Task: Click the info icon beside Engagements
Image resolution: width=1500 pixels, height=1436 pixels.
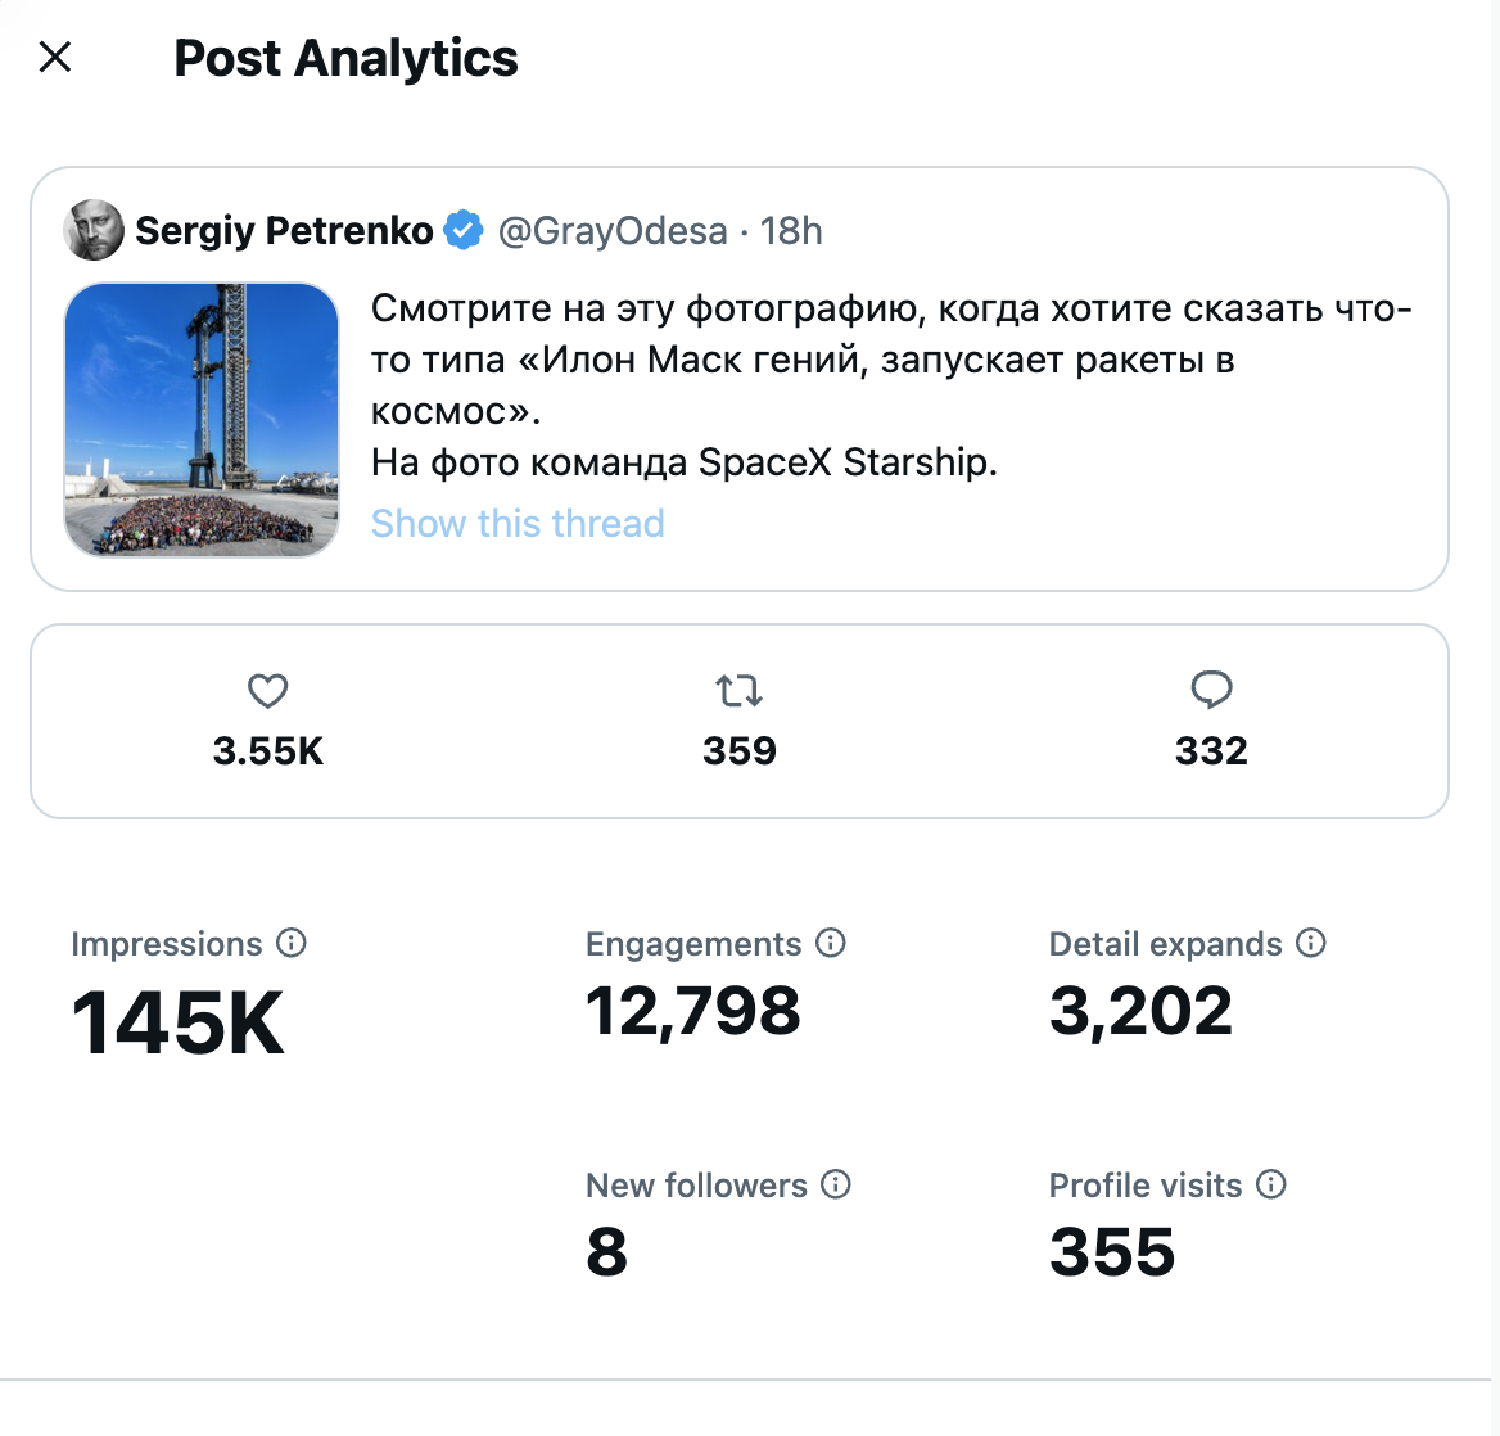Action: coord(830,943)
